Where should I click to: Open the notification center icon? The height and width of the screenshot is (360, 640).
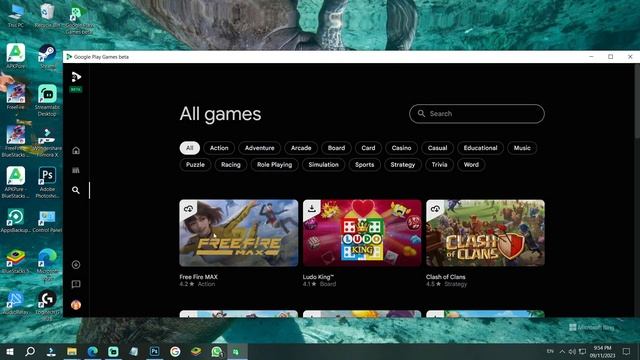click(x=627, y=351)
